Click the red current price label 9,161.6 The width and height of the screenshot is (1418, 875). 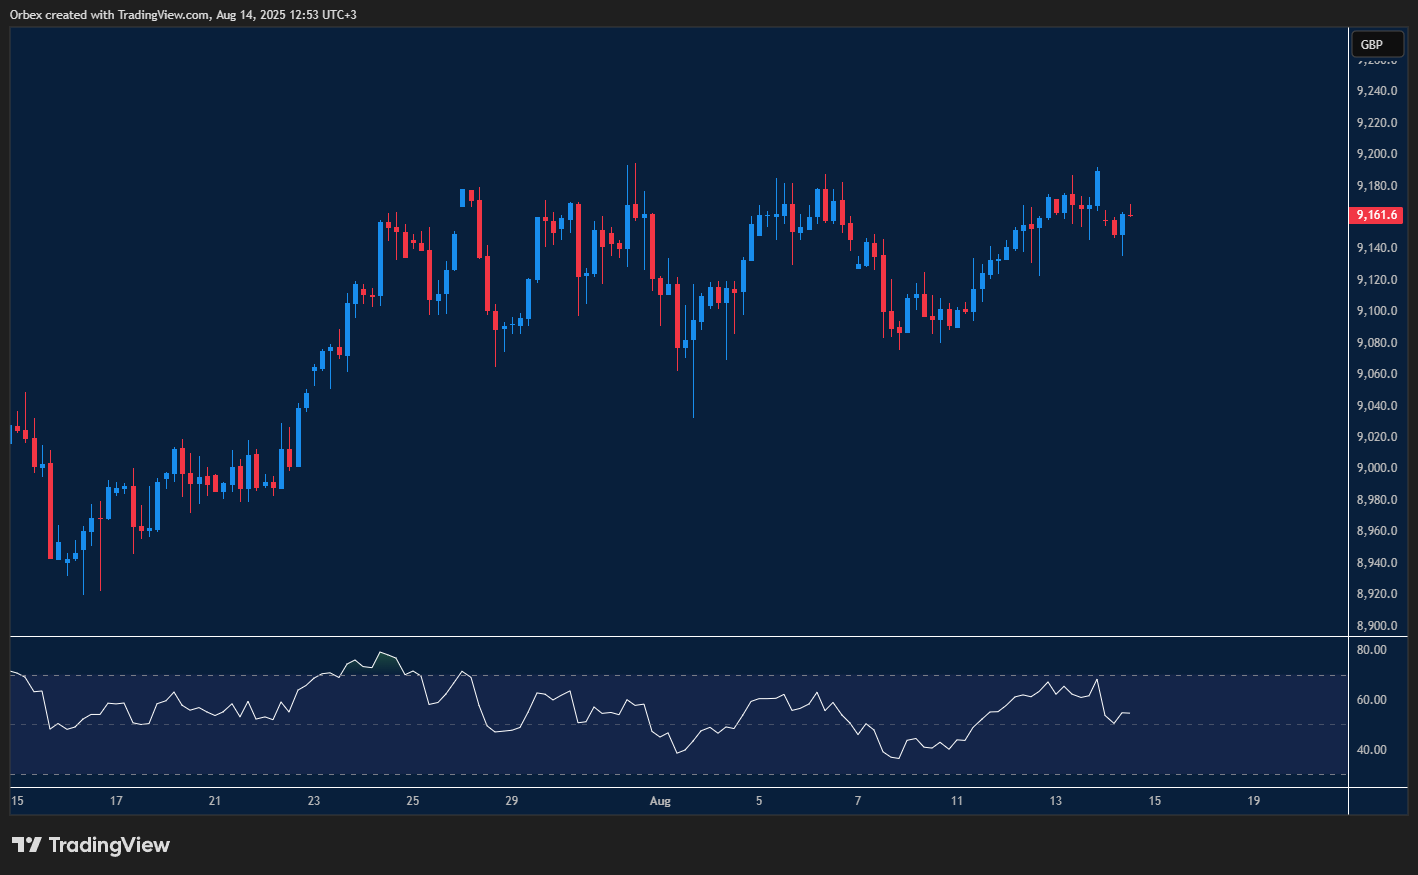coord(1377,215)
